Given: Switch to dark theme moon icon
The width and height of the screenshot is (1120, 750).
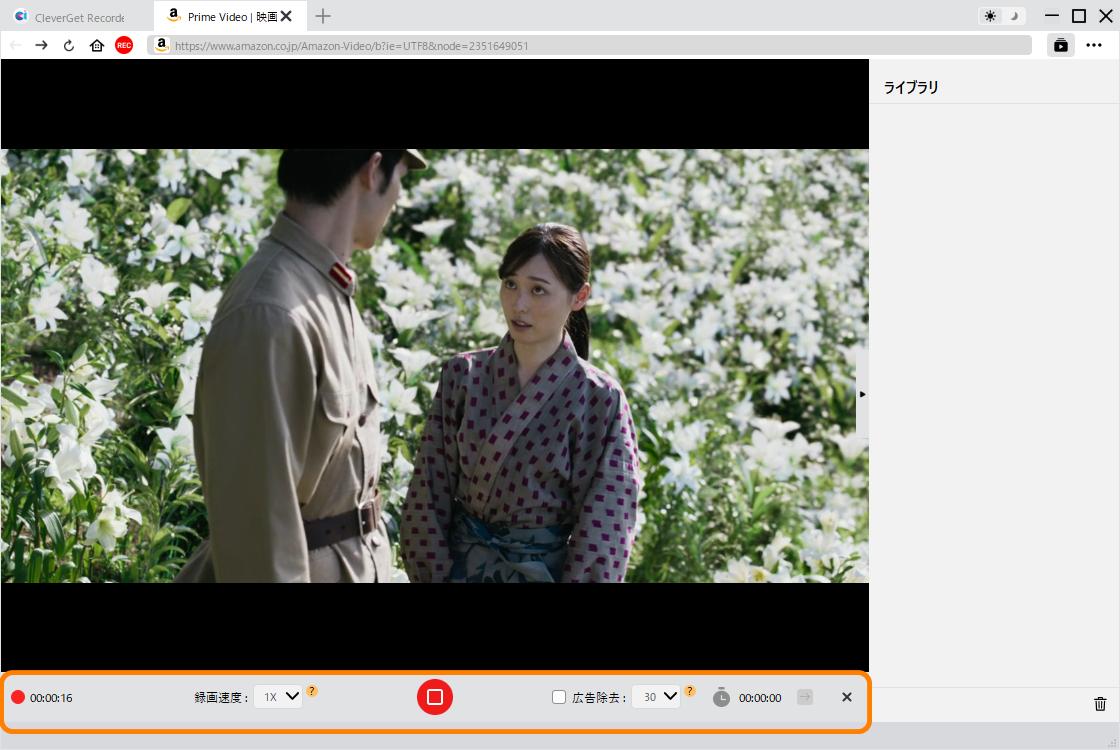Looking at the screenshot, I should tap(1014, 16).
